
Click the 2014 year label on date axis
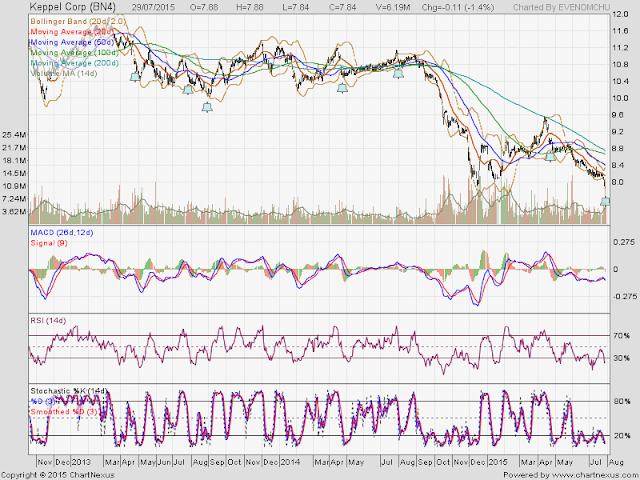pos(290,462)
